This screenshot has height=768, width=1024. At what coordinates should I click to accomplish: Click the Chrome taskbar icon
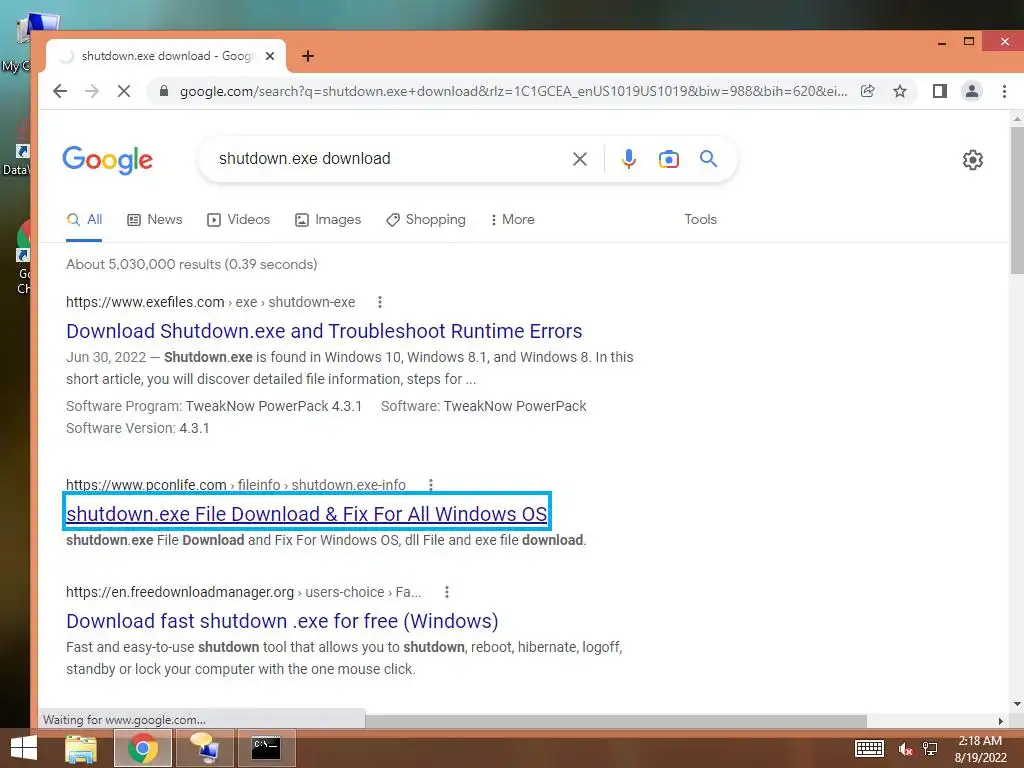(142, 748)
